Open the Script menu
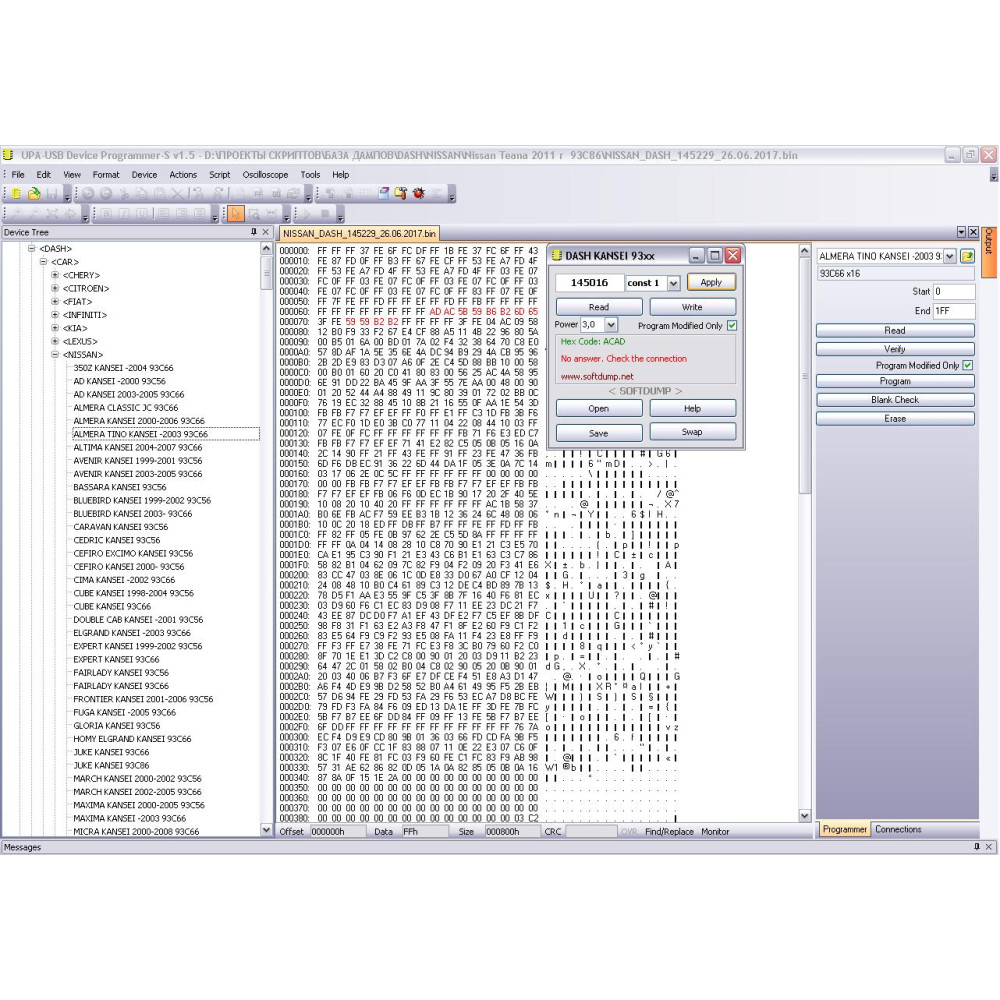 pos(219,175)
